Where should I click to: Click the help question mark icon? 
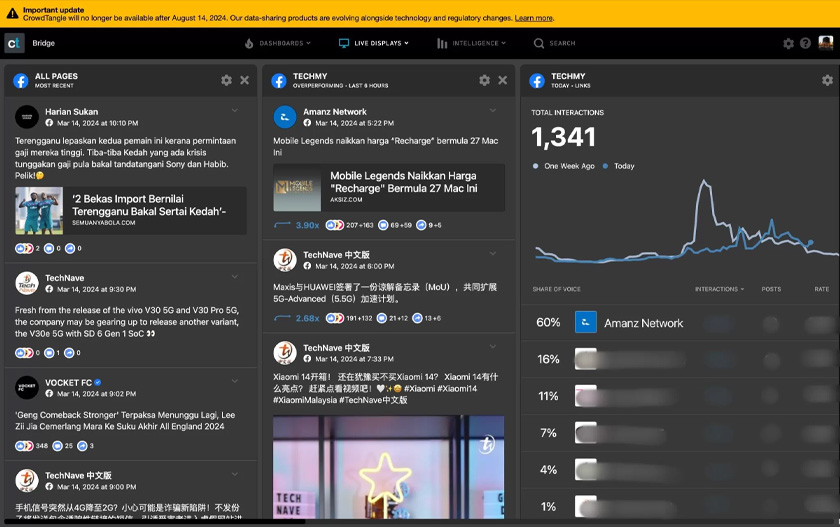coord(805,44)
